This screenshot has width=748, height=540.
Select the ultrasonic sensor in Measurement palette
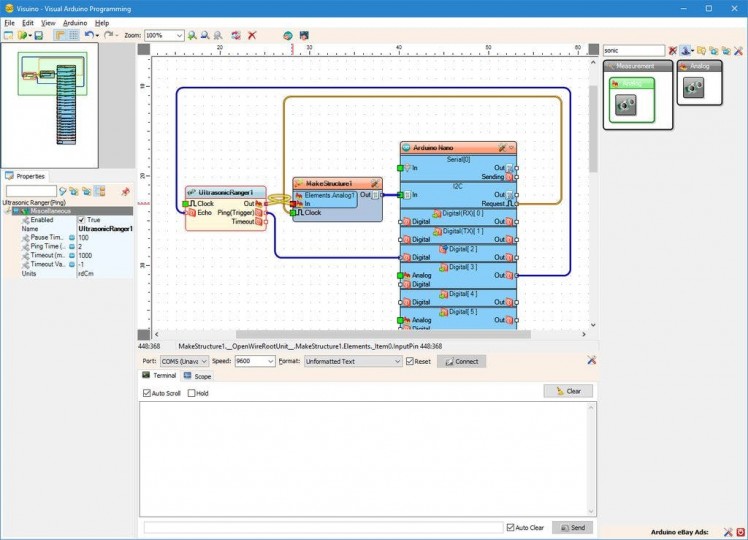pyautogui.click(x=627, y=103)
